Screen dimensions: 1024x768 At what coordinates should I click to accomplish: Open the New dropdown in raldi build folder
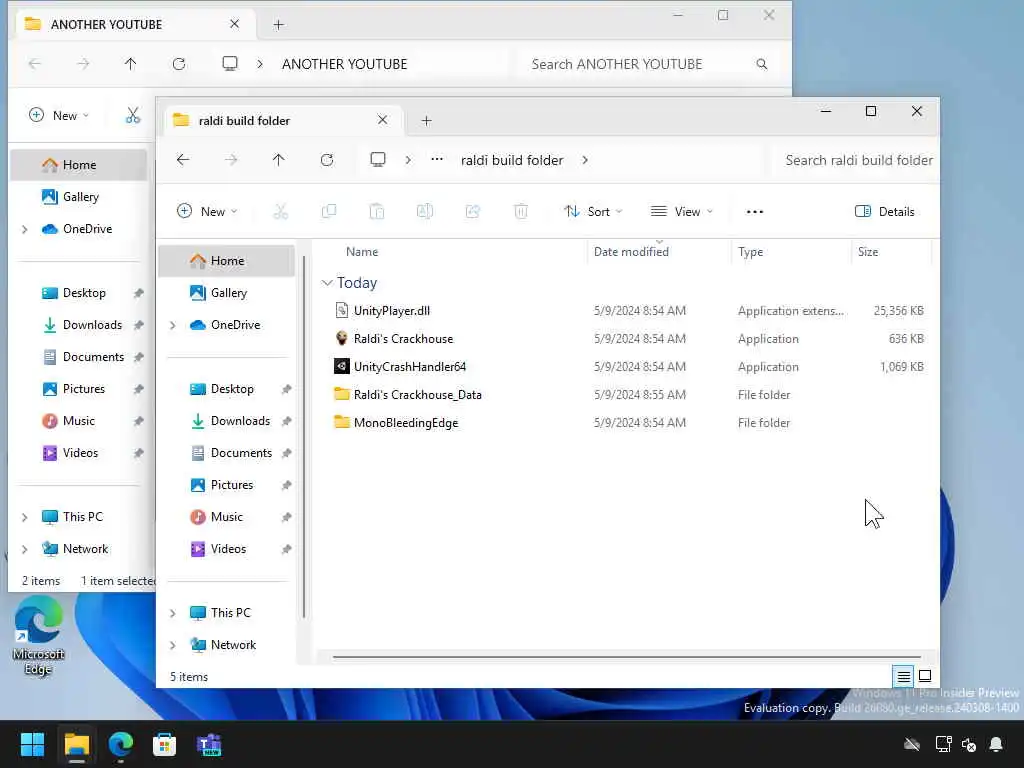point(207,212)
